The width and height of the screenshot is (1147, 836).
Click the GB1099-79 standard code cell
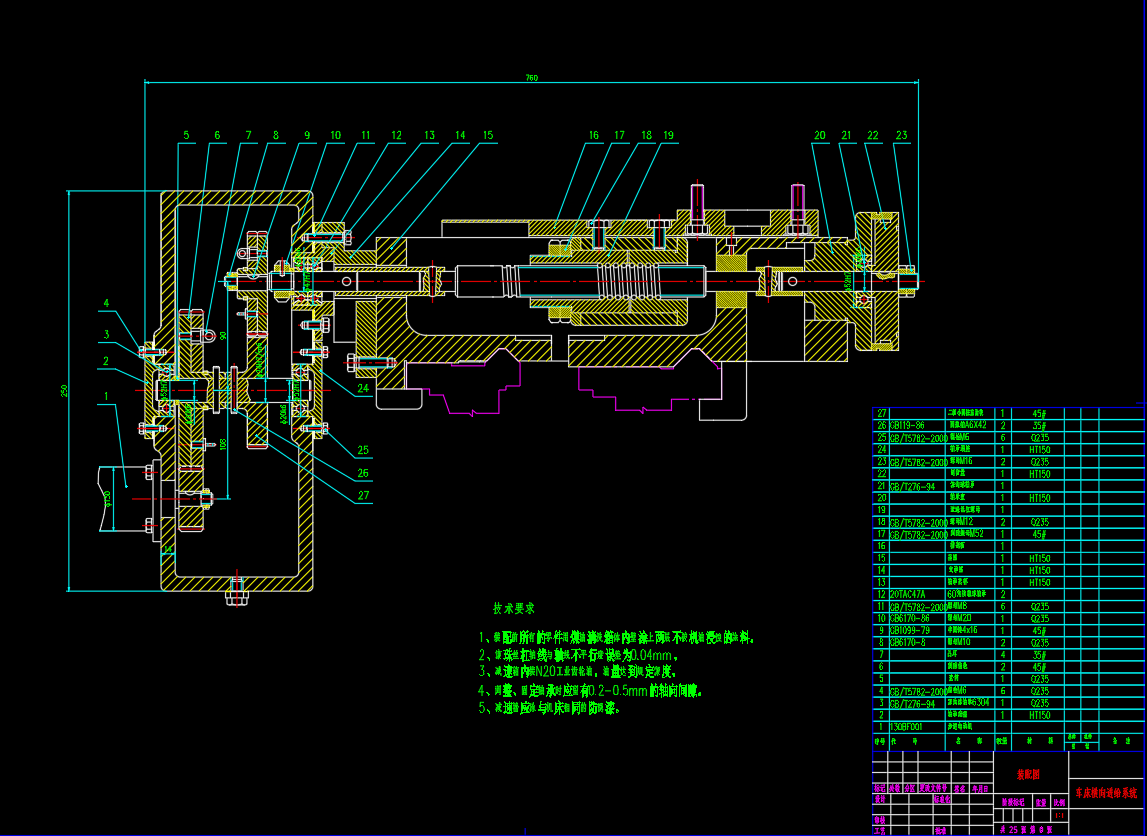[x=908, y=631]
